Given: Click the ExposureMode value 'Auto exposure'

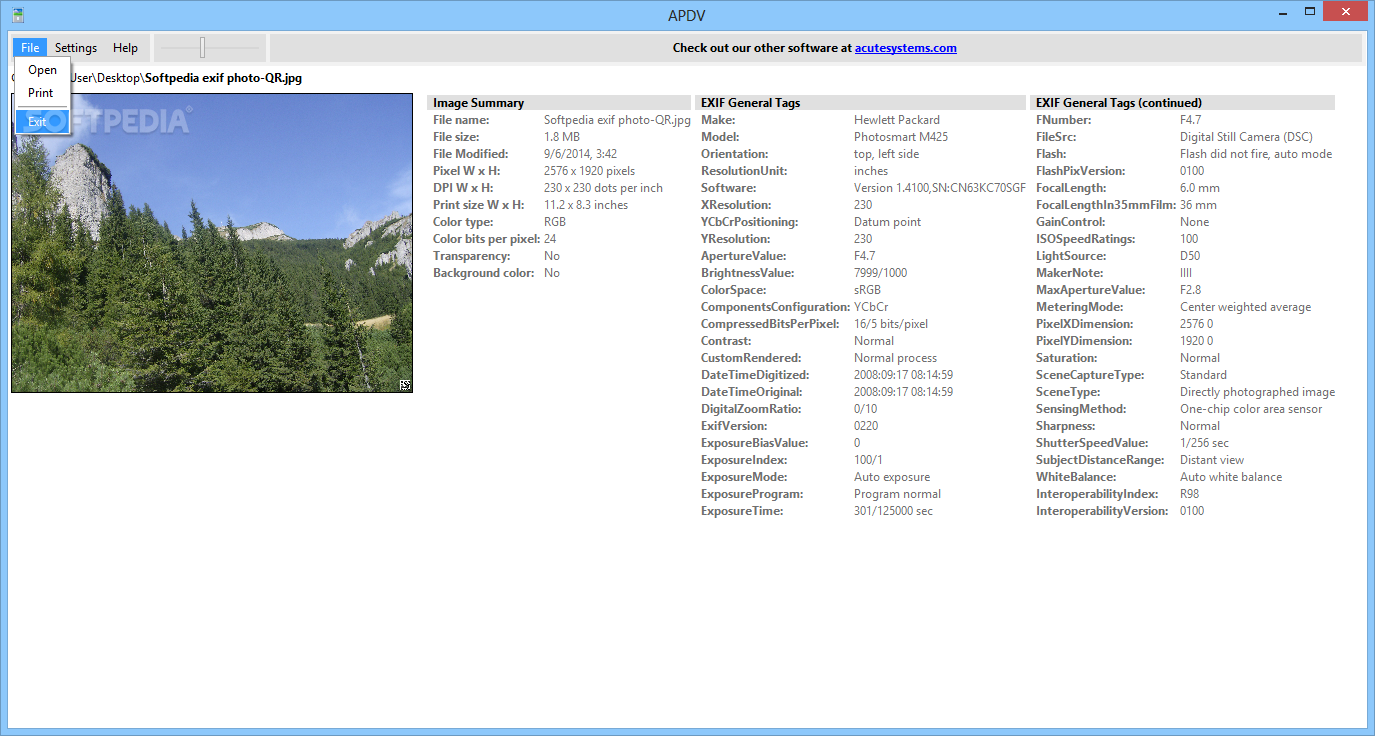Looking at the screenshot, I should pos(892,477).
